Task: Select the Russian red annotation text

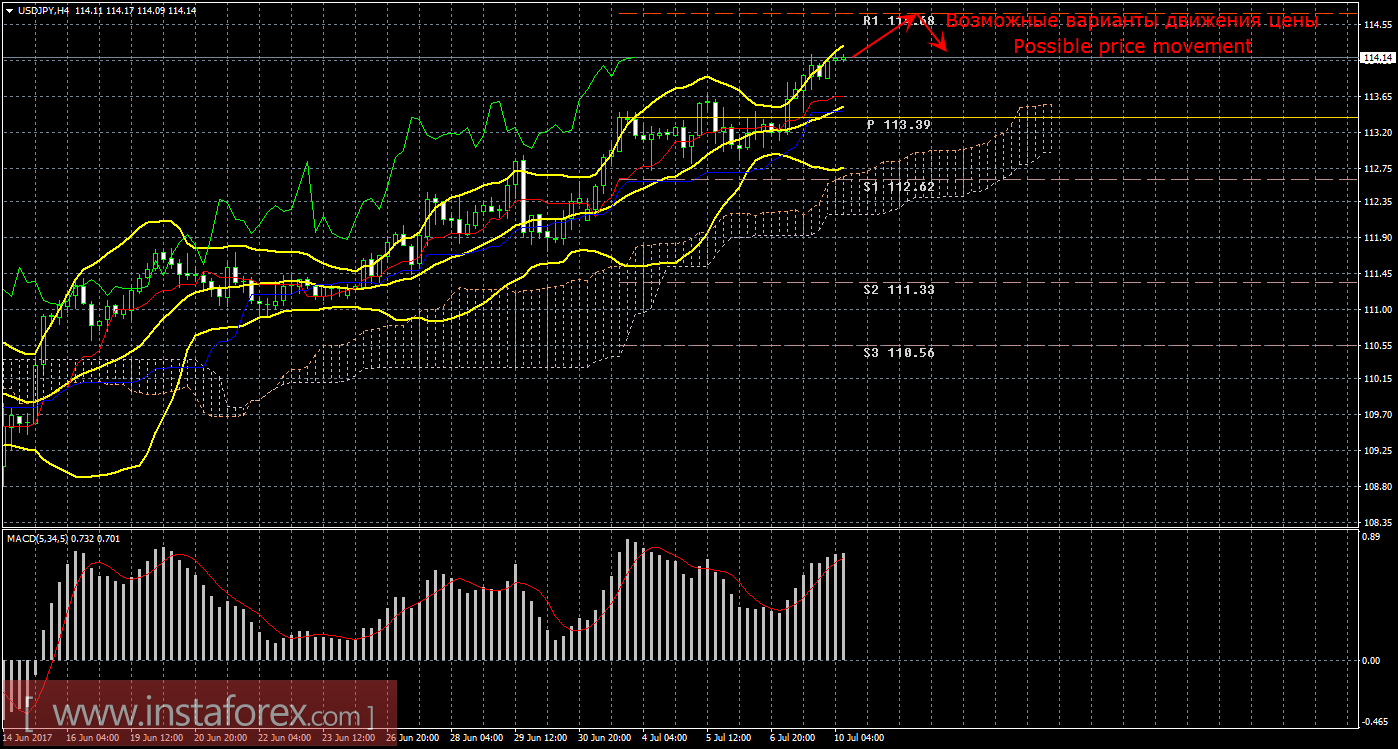Action: pos(1132,21)
